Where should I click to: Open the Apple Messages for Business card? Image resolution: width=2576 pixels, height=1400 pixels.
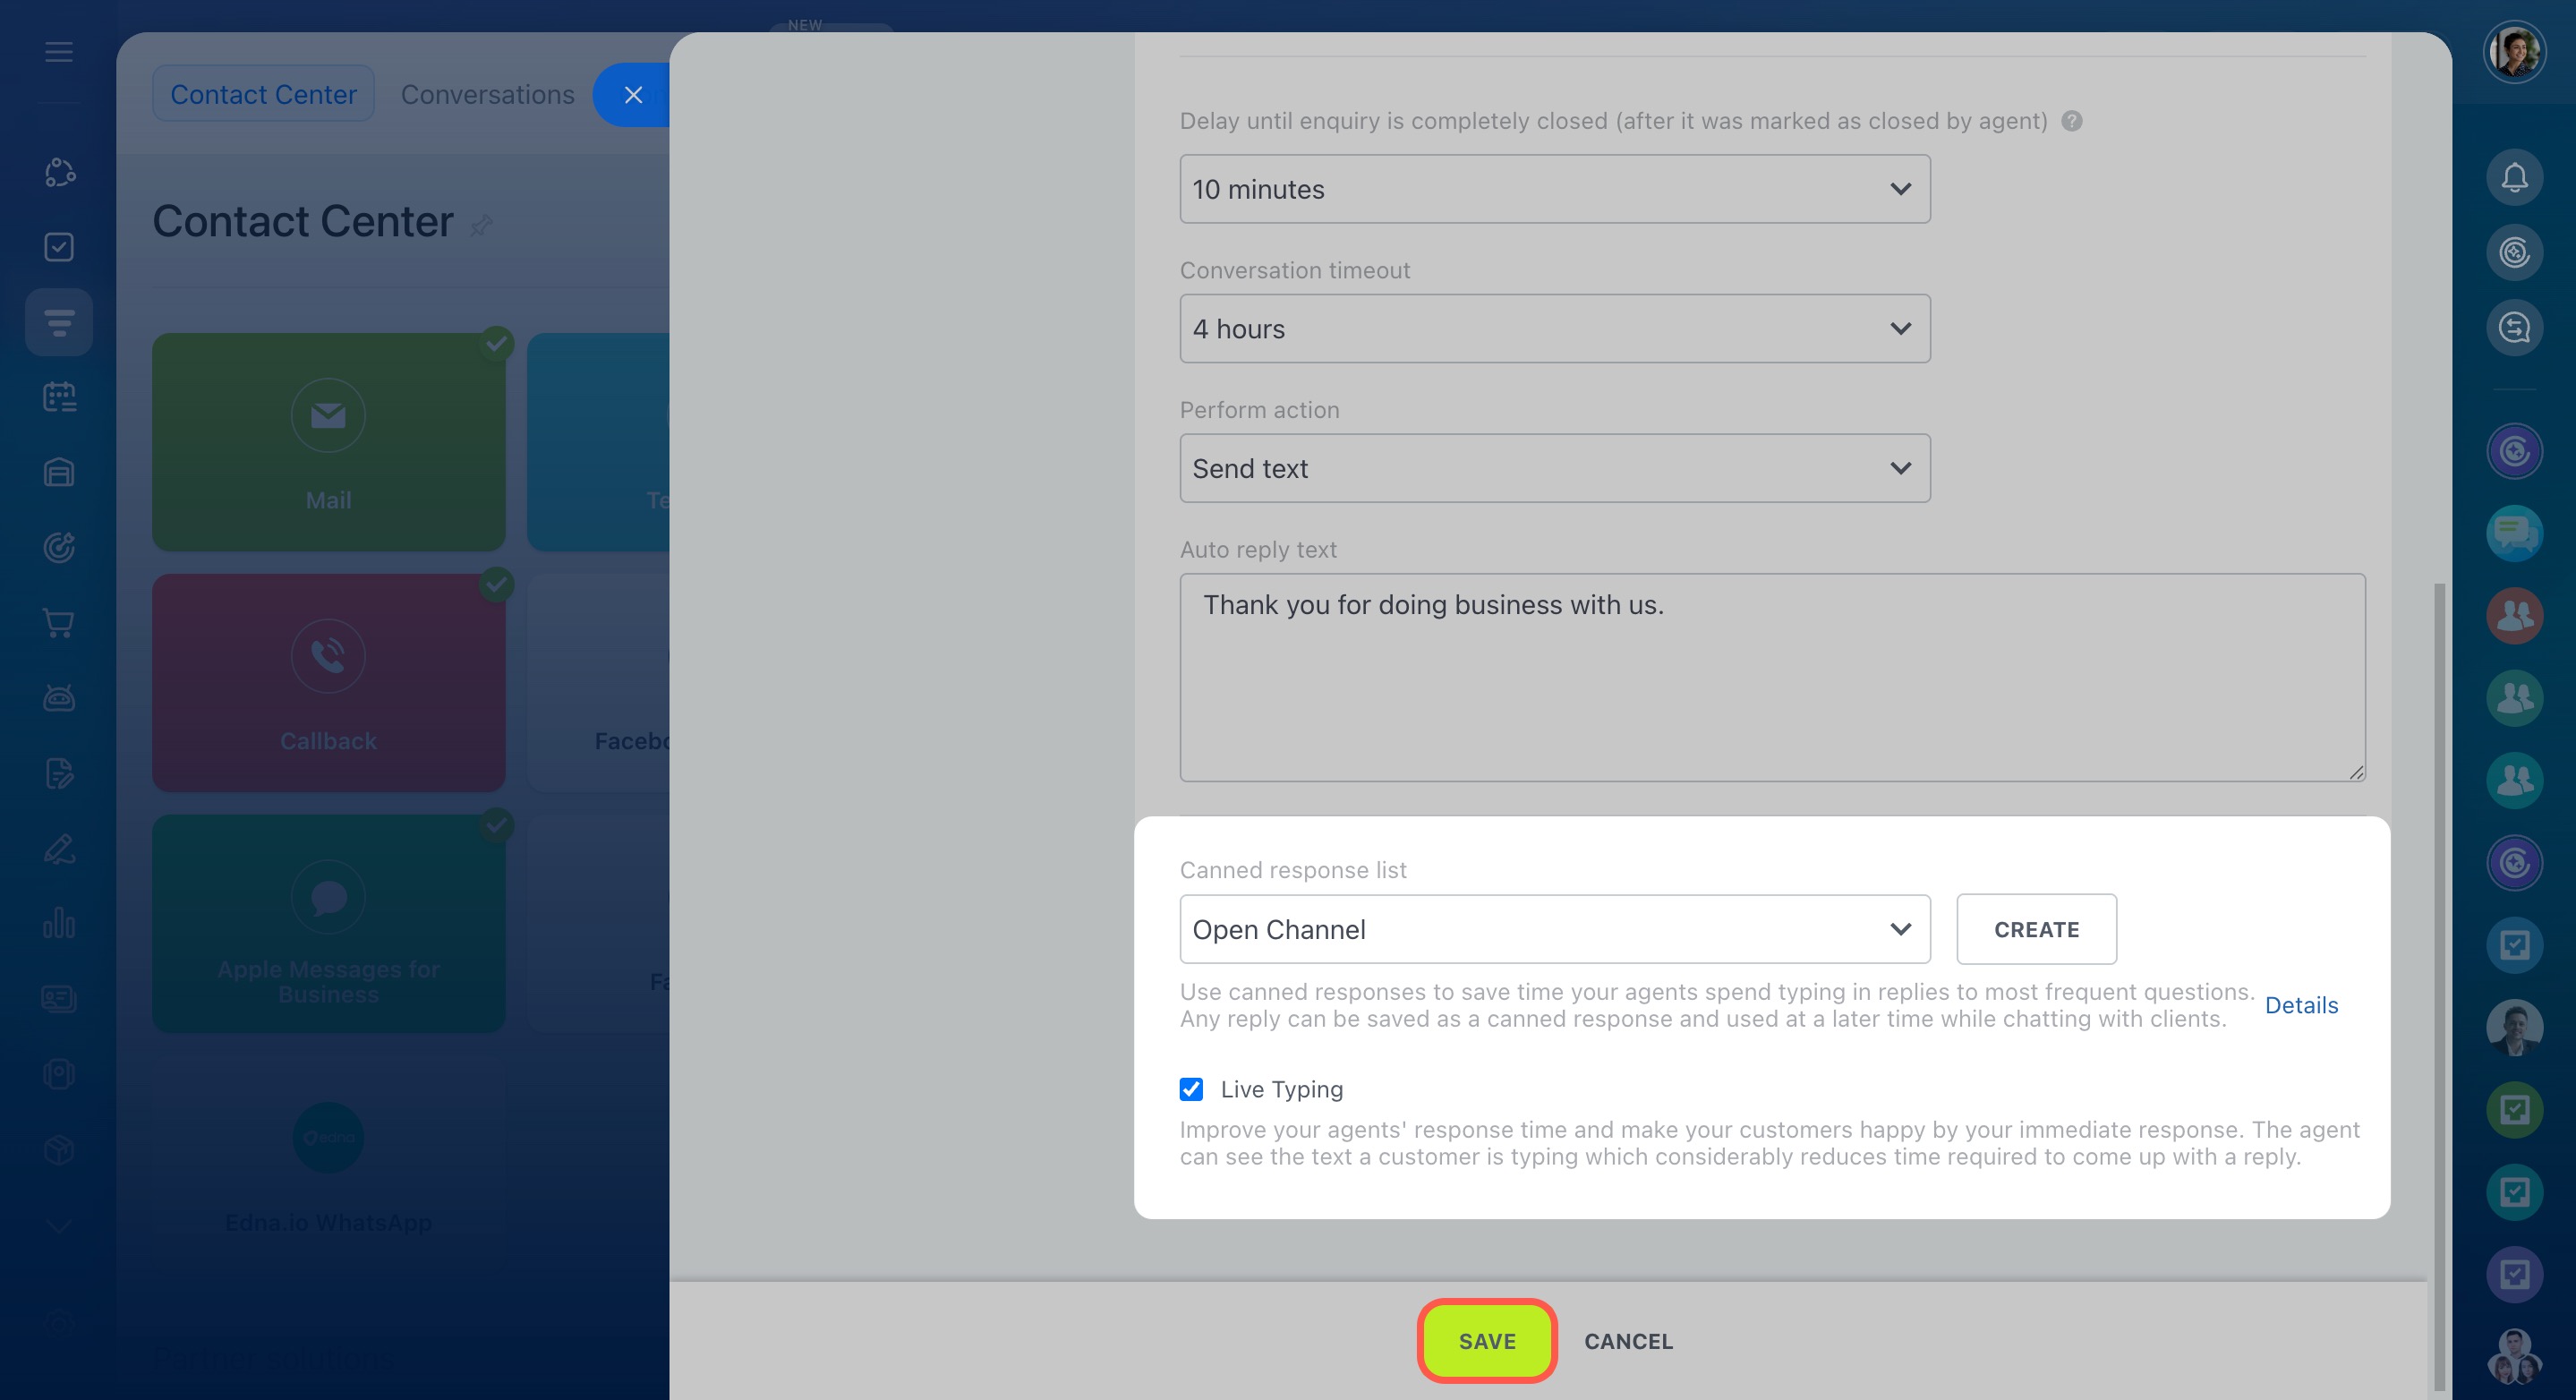click(328, 924)
